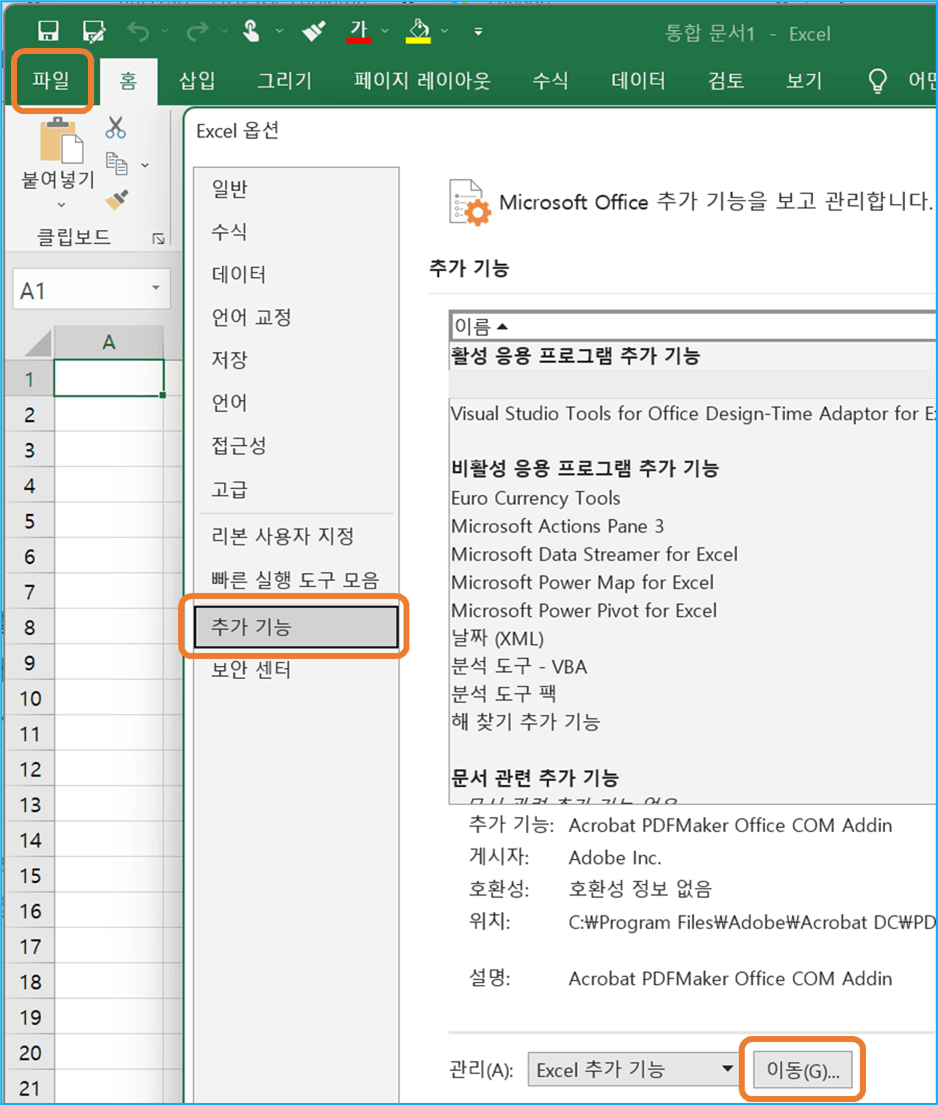
Task: Open fill color palette dropdown arrow
Action: click(x=445, y=31)
